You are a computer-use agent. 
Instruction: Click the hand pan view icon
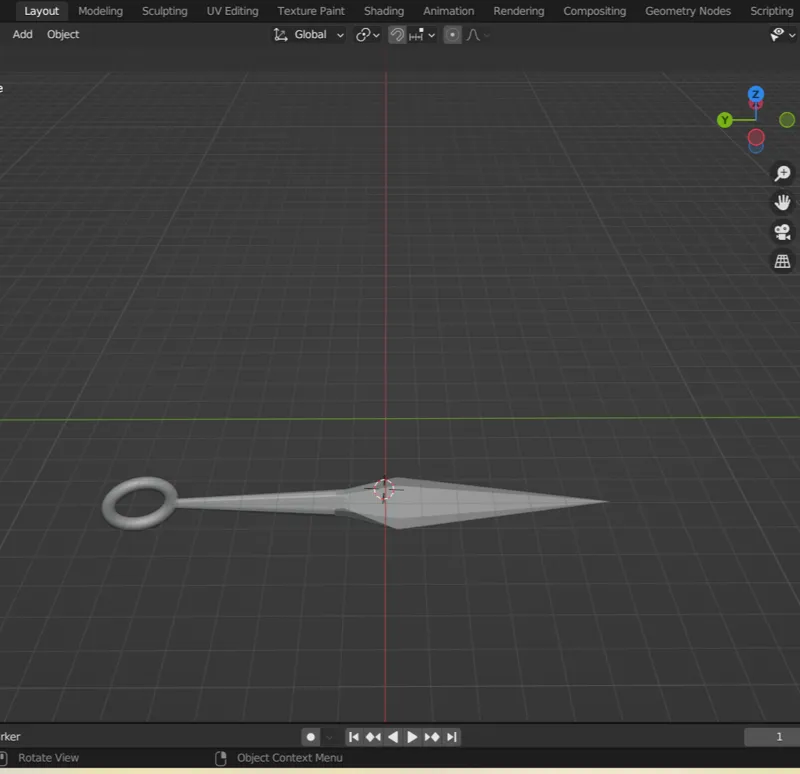click(782, 203)
